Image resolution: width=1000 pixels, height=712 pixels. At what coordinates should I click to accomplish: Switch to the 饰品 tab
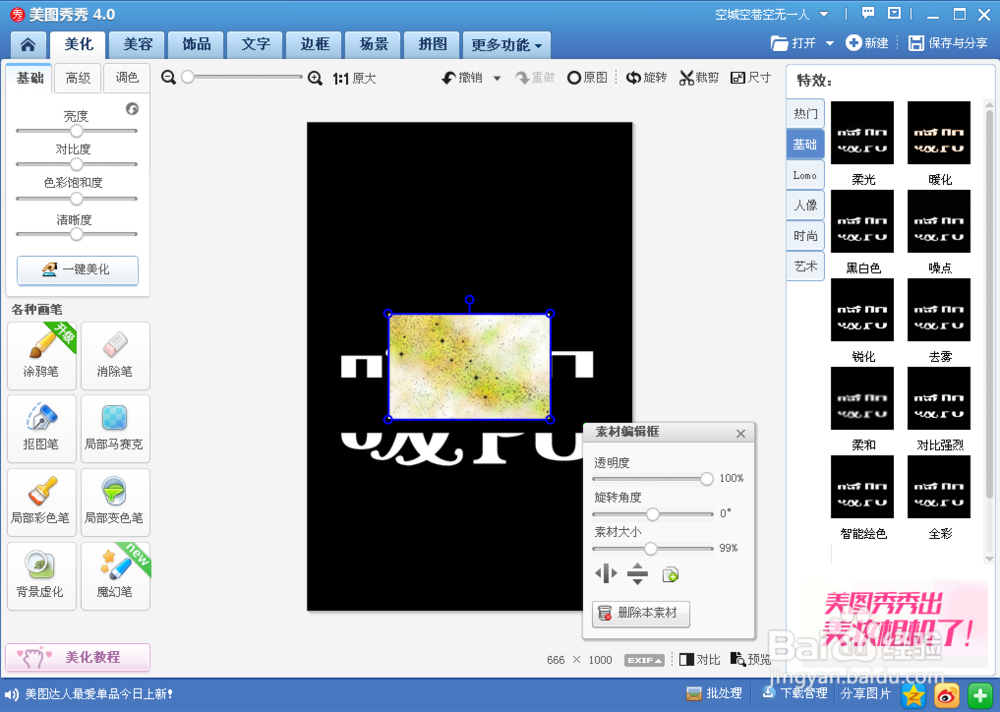(196, 45)
